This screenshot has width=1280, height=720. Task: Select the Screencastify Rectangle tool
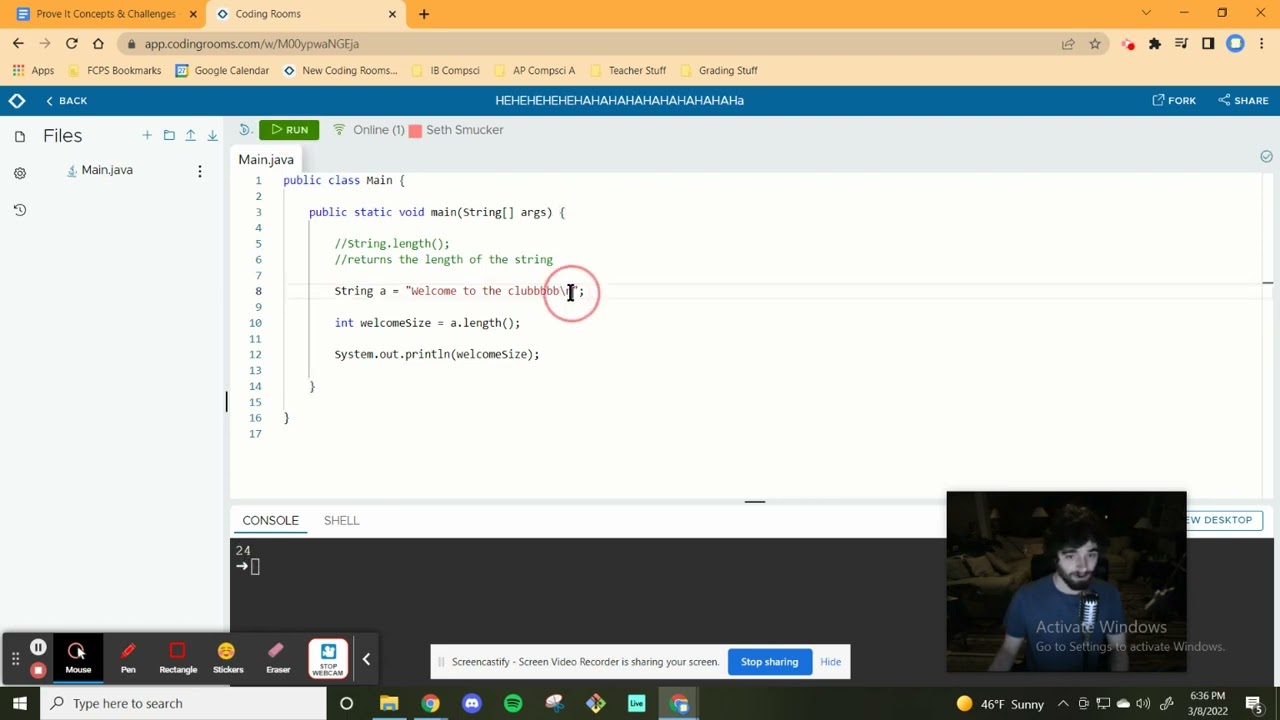pyautogui.click(x=178, y=658)
